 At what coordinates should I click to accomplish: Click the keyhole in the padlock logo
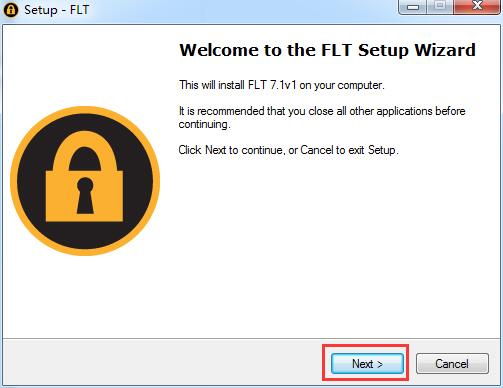(x=85, y=196)
